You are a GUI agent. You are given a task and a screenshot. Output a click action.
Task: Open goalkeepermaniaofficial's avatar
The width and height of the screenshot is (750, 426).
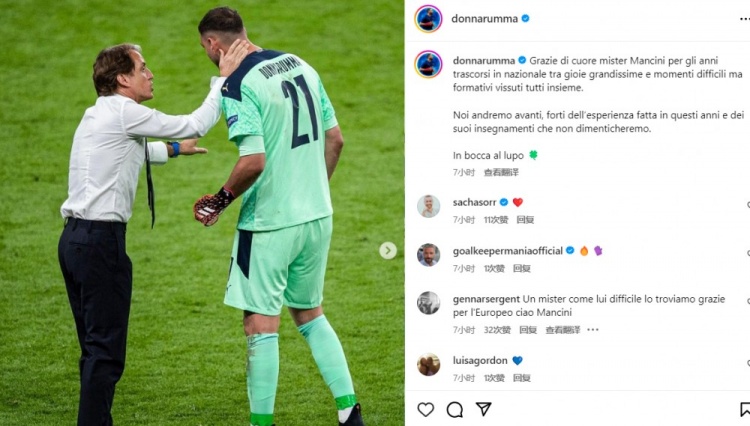click(428, 255)
